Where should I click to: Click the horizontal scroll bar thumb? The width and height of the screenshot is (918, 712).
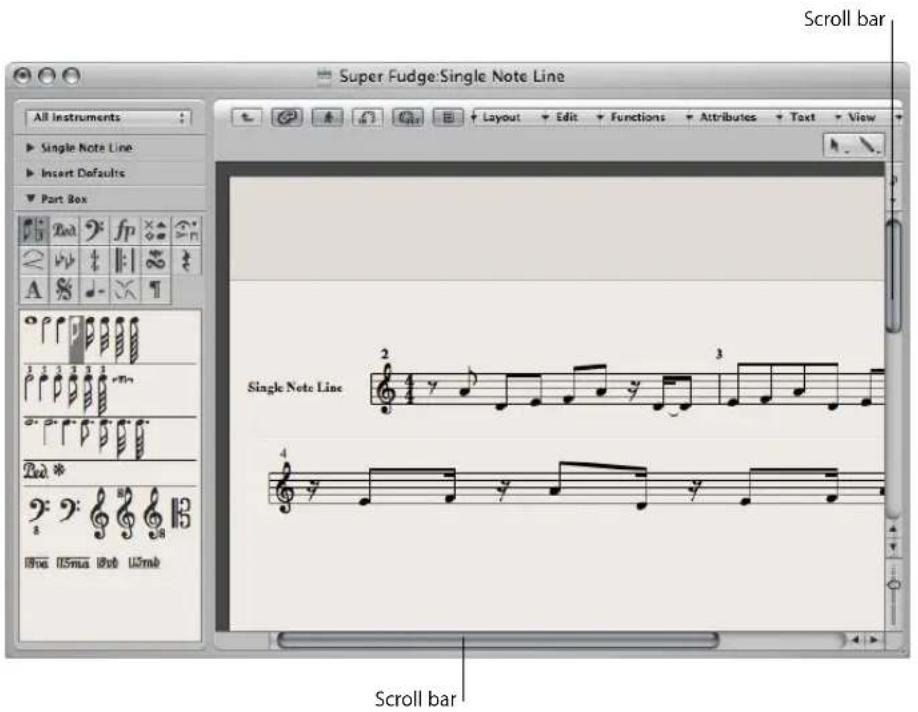pyautogui.click(x=498, y=640)
